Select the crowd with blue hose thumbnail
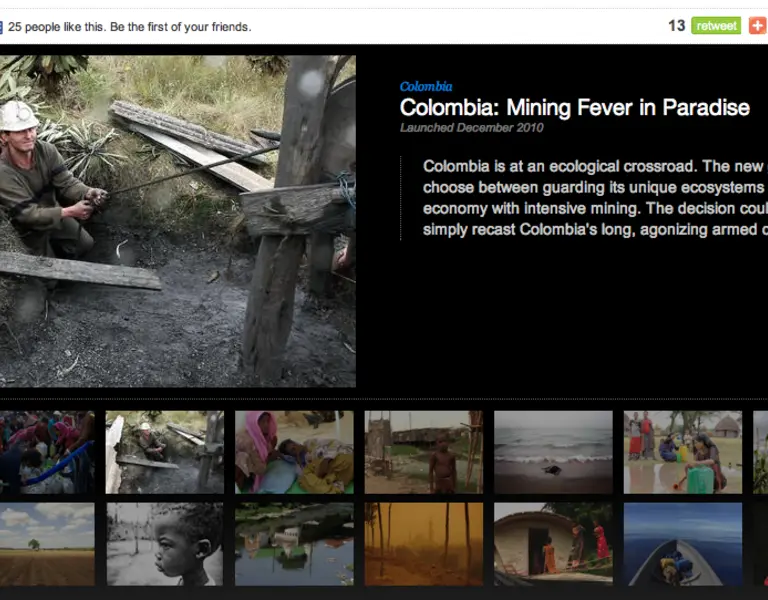768x600 pixels. pos(47,452)
